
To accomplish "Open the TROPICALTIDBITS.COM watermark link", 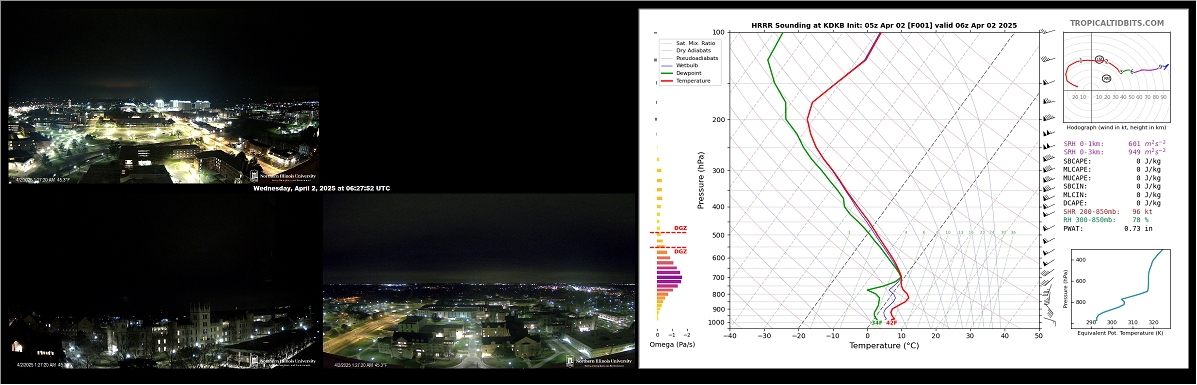I will 1117,24.
